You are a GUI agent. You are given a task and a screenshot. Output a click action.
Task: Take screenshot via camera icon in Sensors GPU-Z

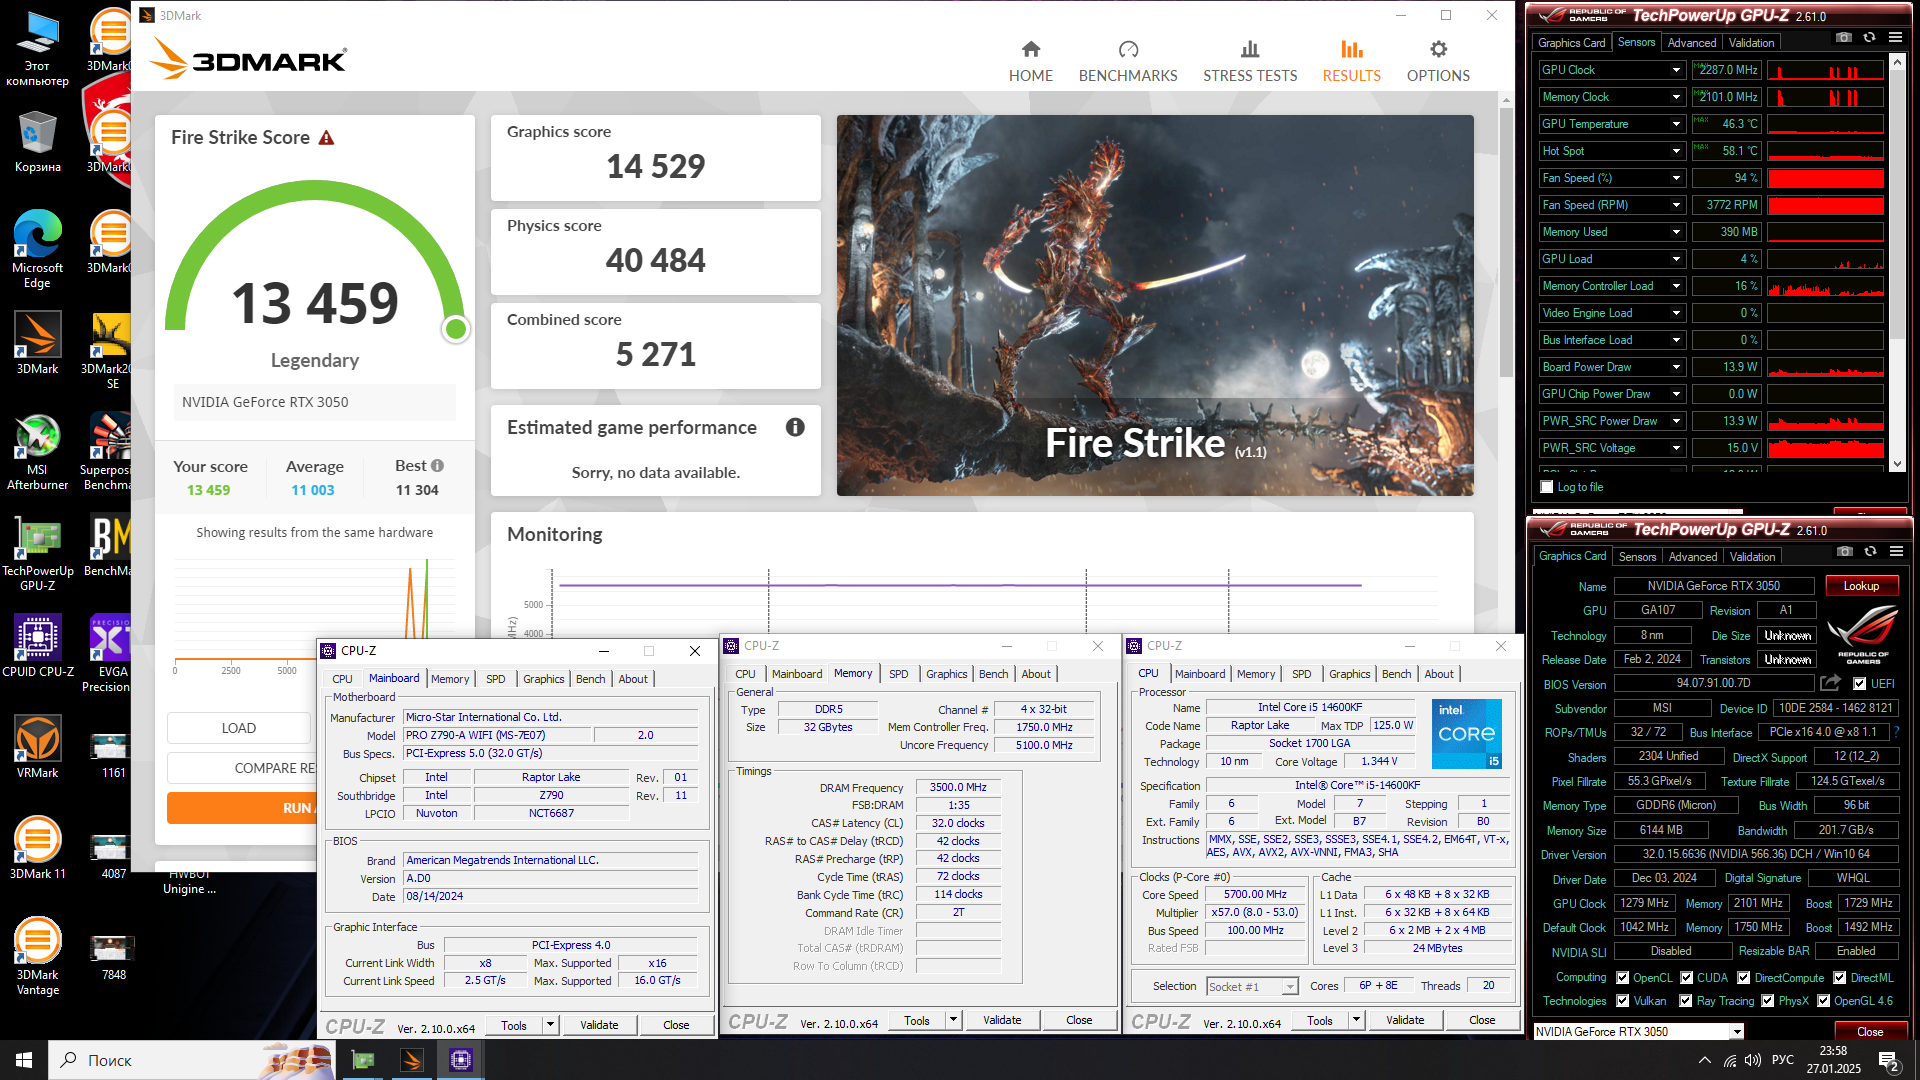(1843, 38)
